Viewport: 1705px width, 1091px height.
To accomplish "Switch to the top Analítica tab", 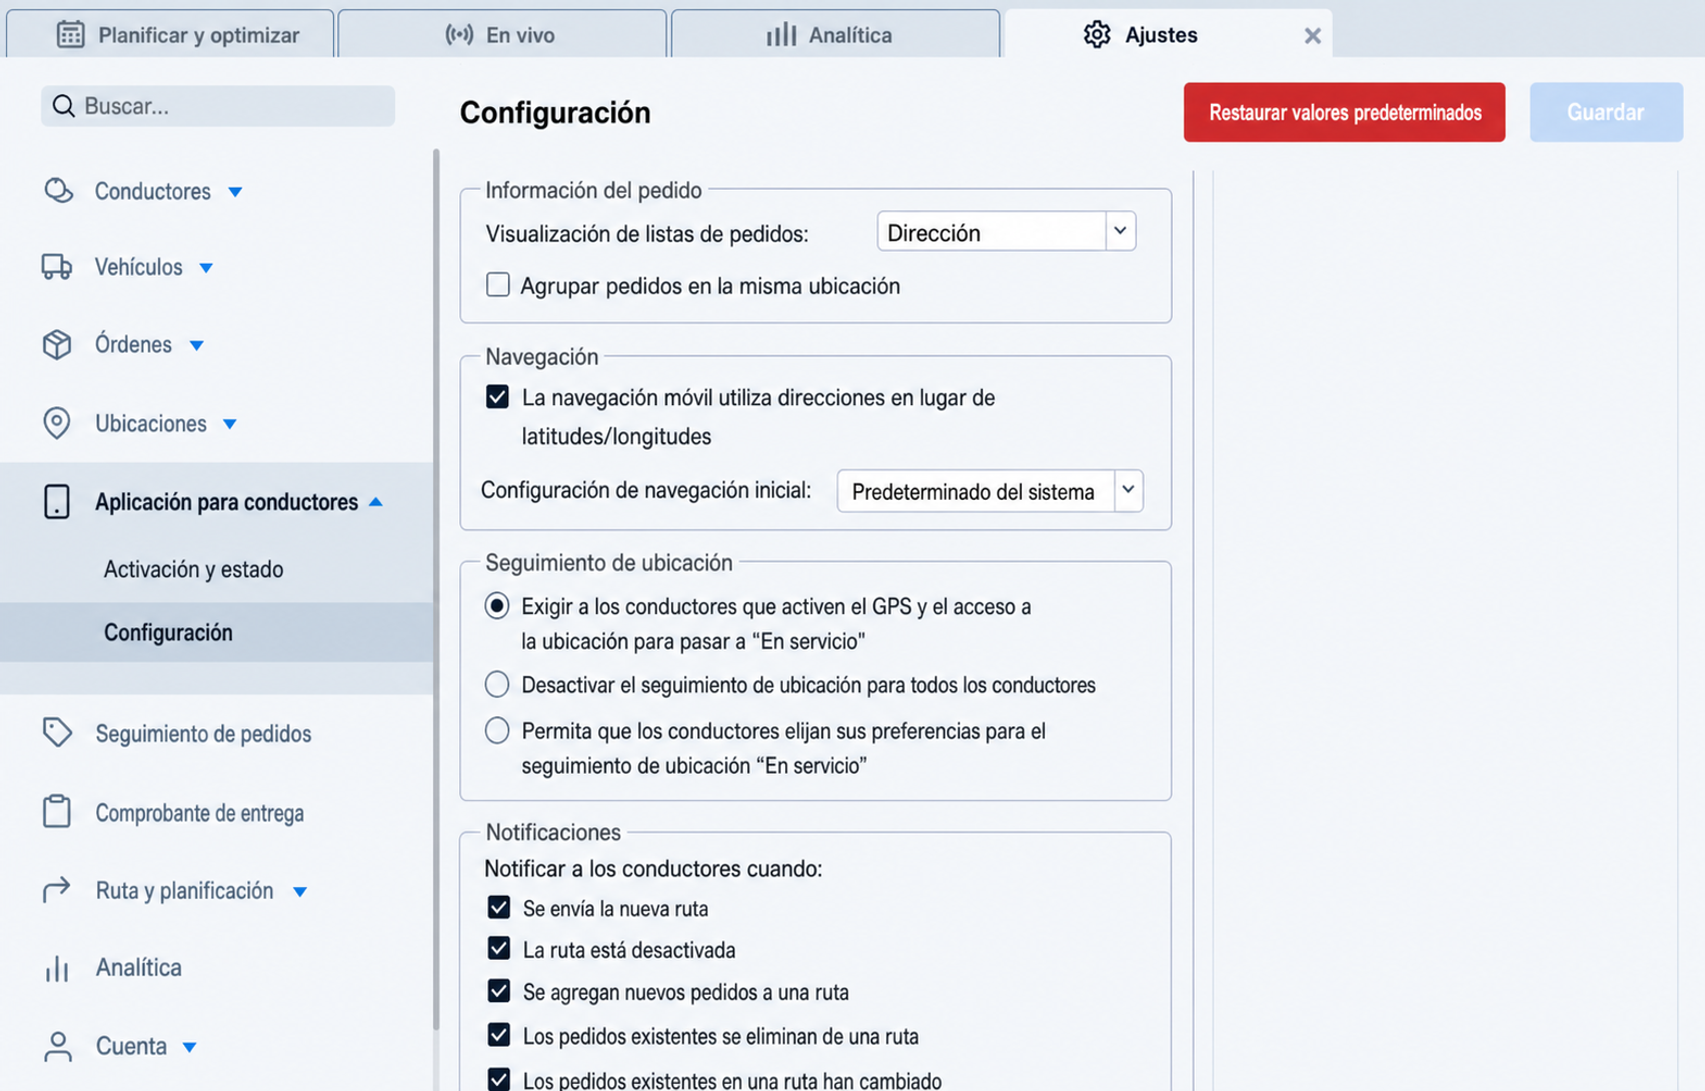I will [x=835, y=34].
